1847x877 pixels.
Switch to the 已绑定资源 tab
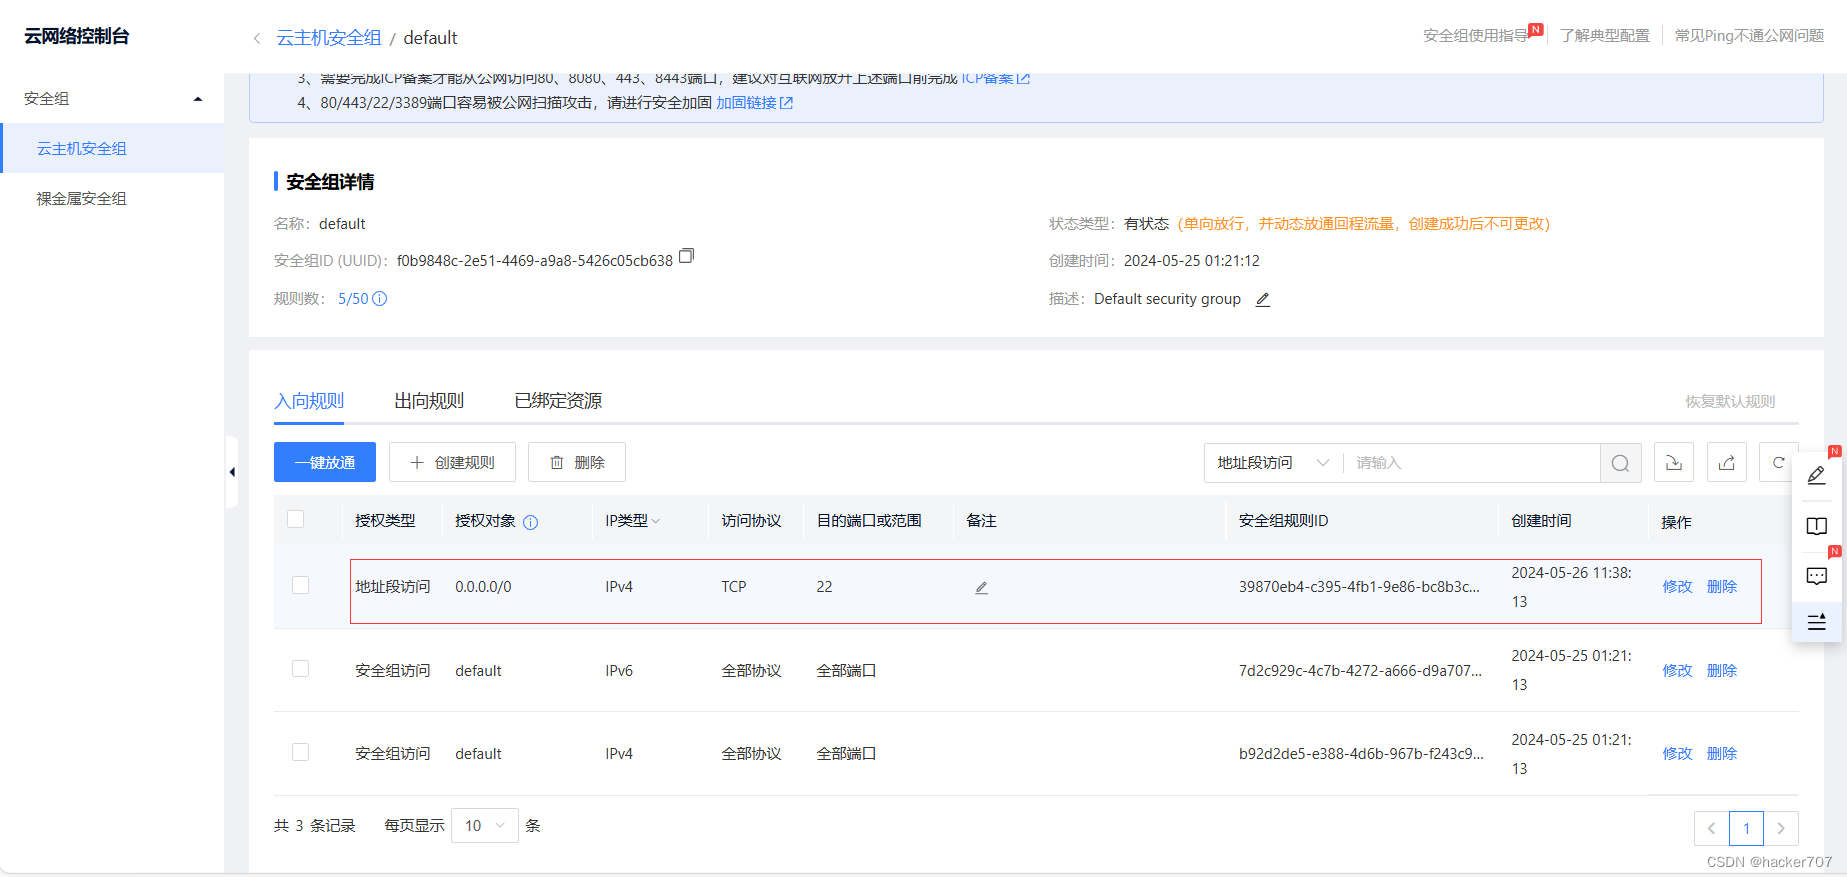point(558,401)
